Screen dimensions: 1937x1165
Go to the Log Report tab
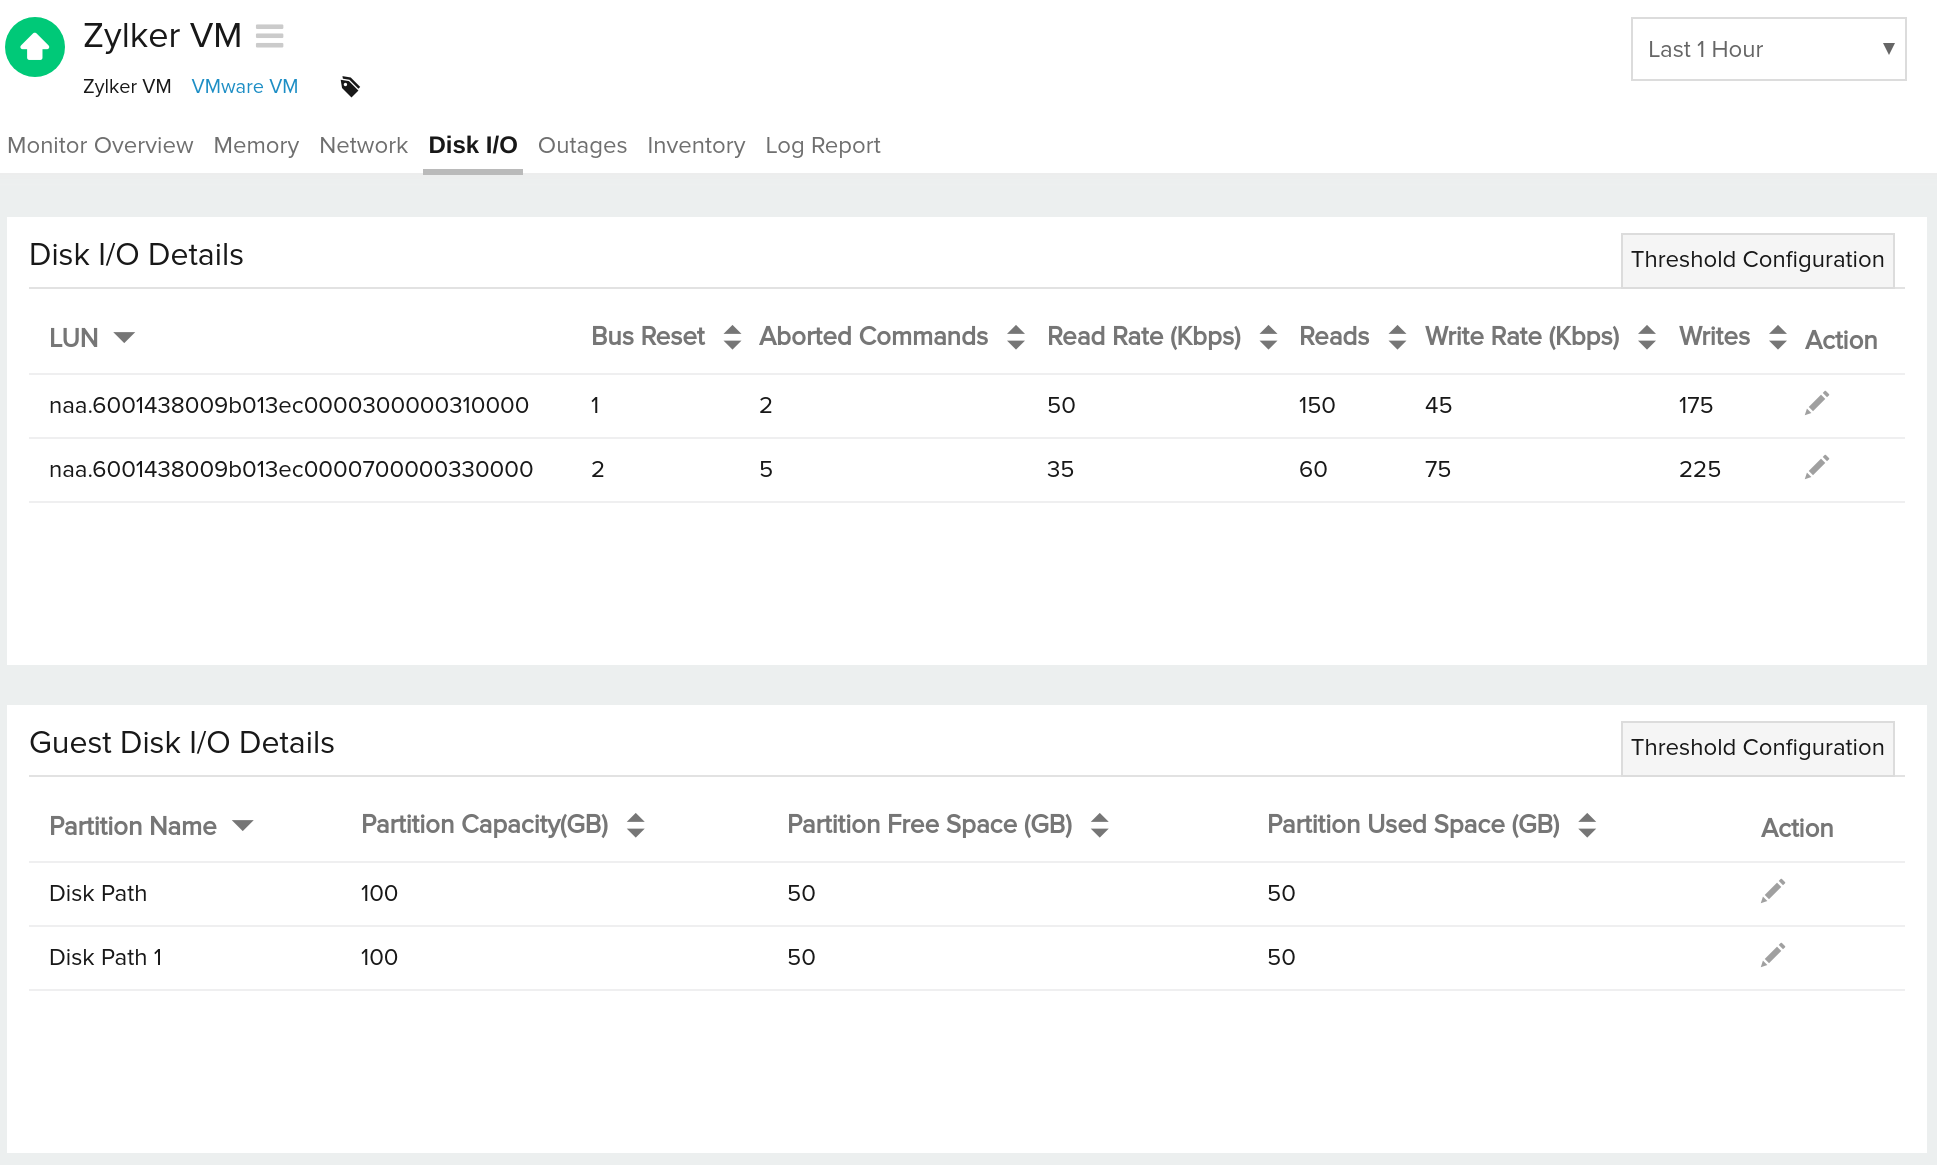(822, 145)
